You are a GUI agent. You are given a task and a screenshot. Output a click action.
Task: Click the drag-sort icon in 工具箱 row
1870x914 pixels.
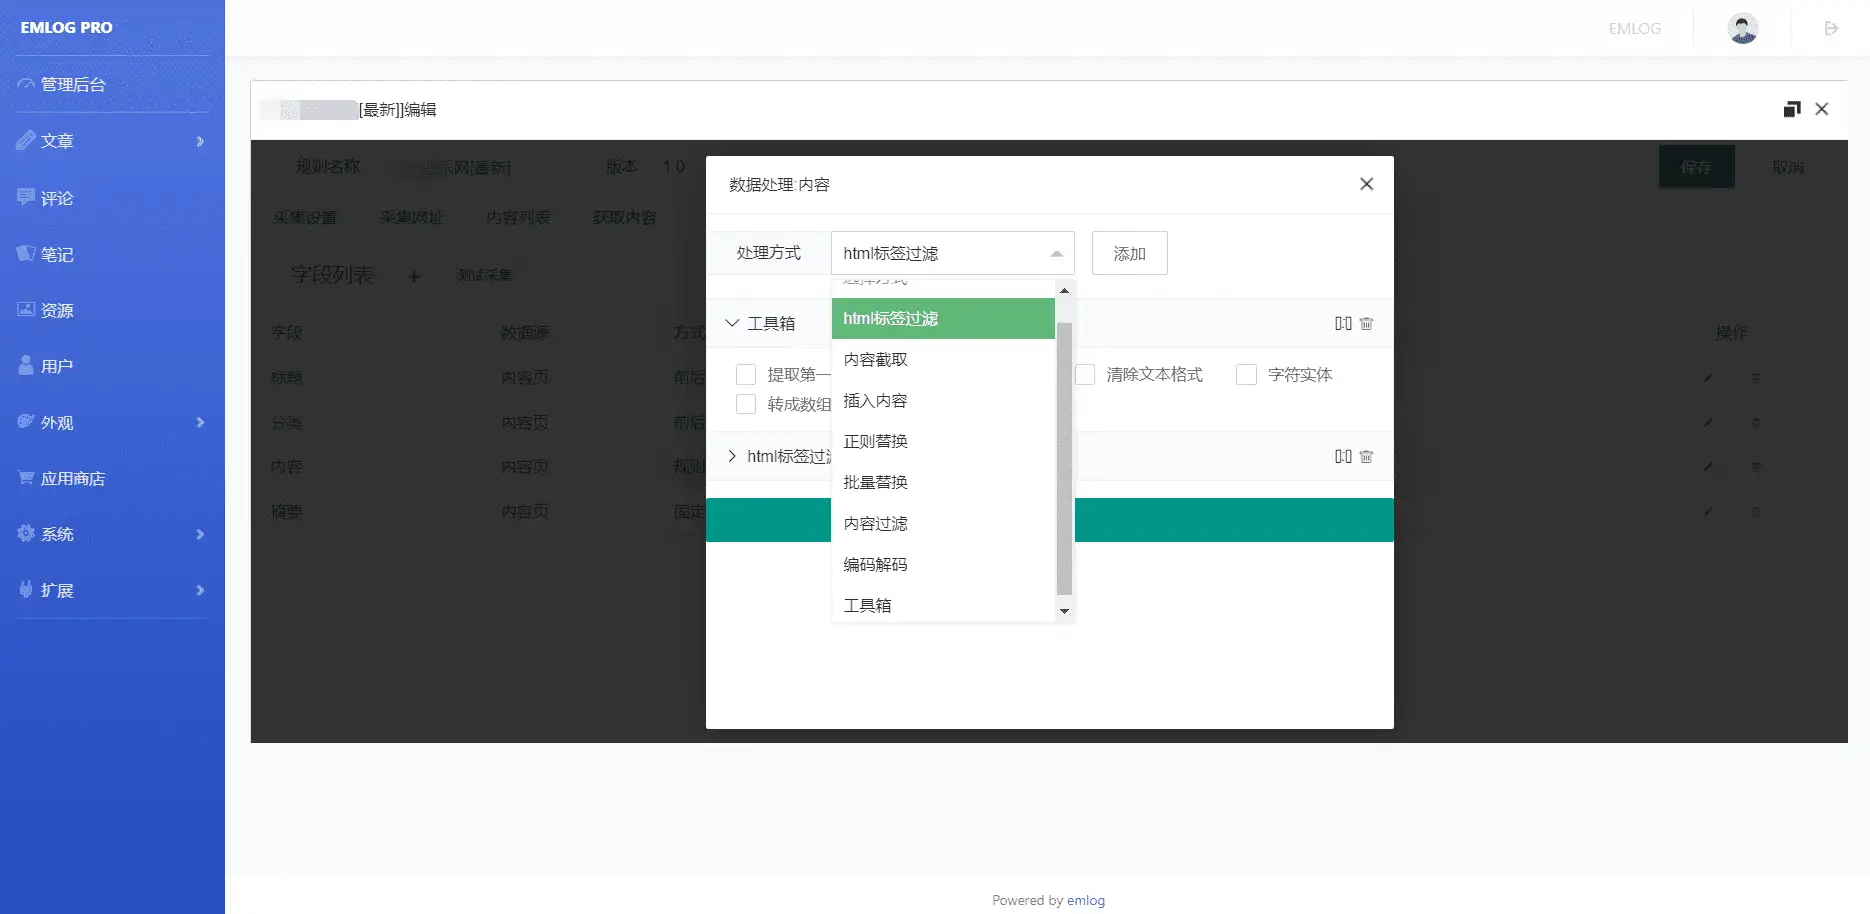1343,323
